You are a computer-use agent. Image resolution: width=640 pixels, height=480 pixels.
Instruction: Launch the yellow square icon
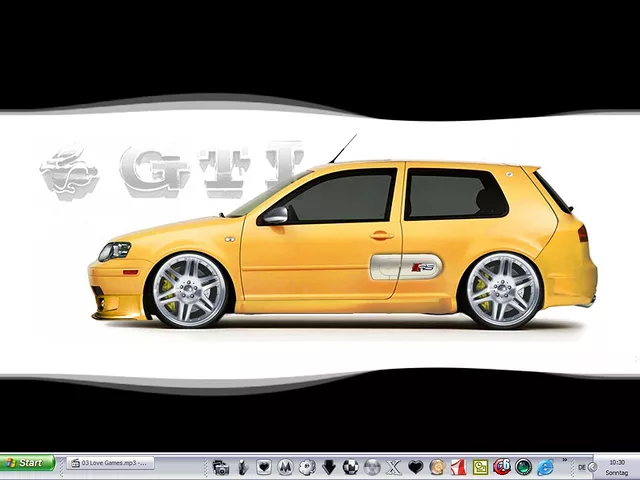pos(480,467)
